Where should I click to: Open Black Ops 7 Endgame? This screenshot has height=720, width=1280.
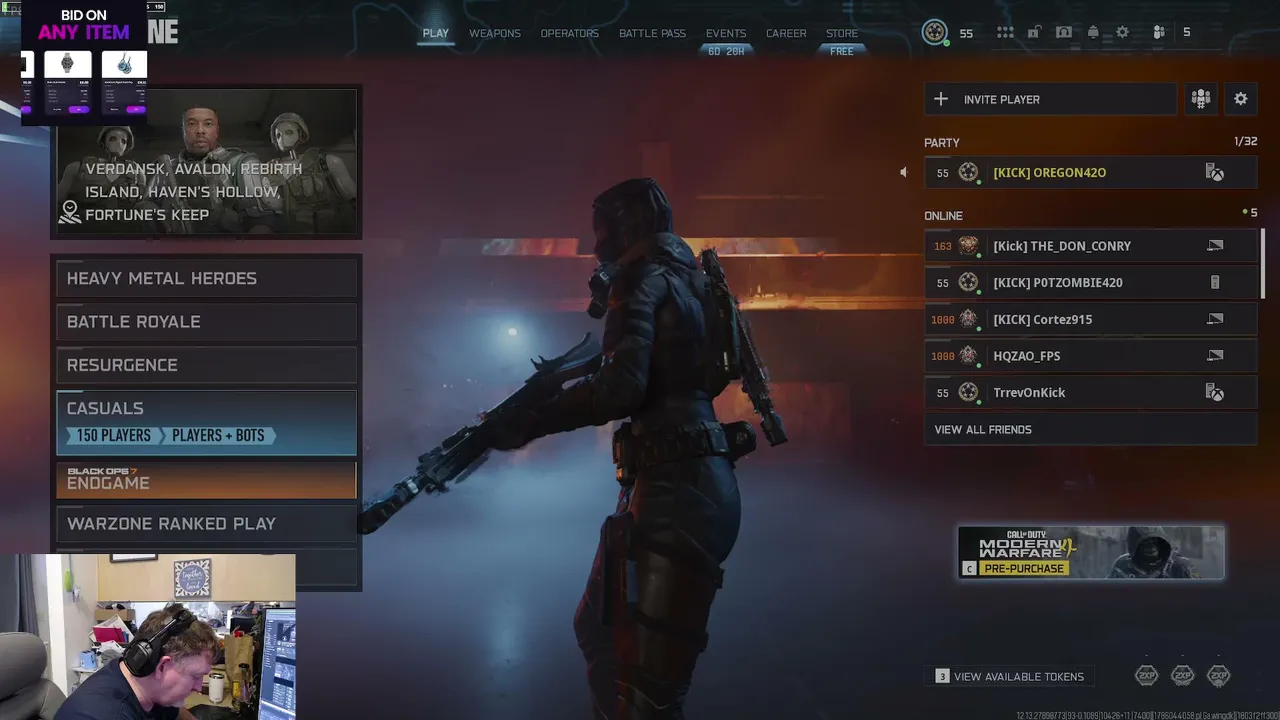tap(206, 479)
